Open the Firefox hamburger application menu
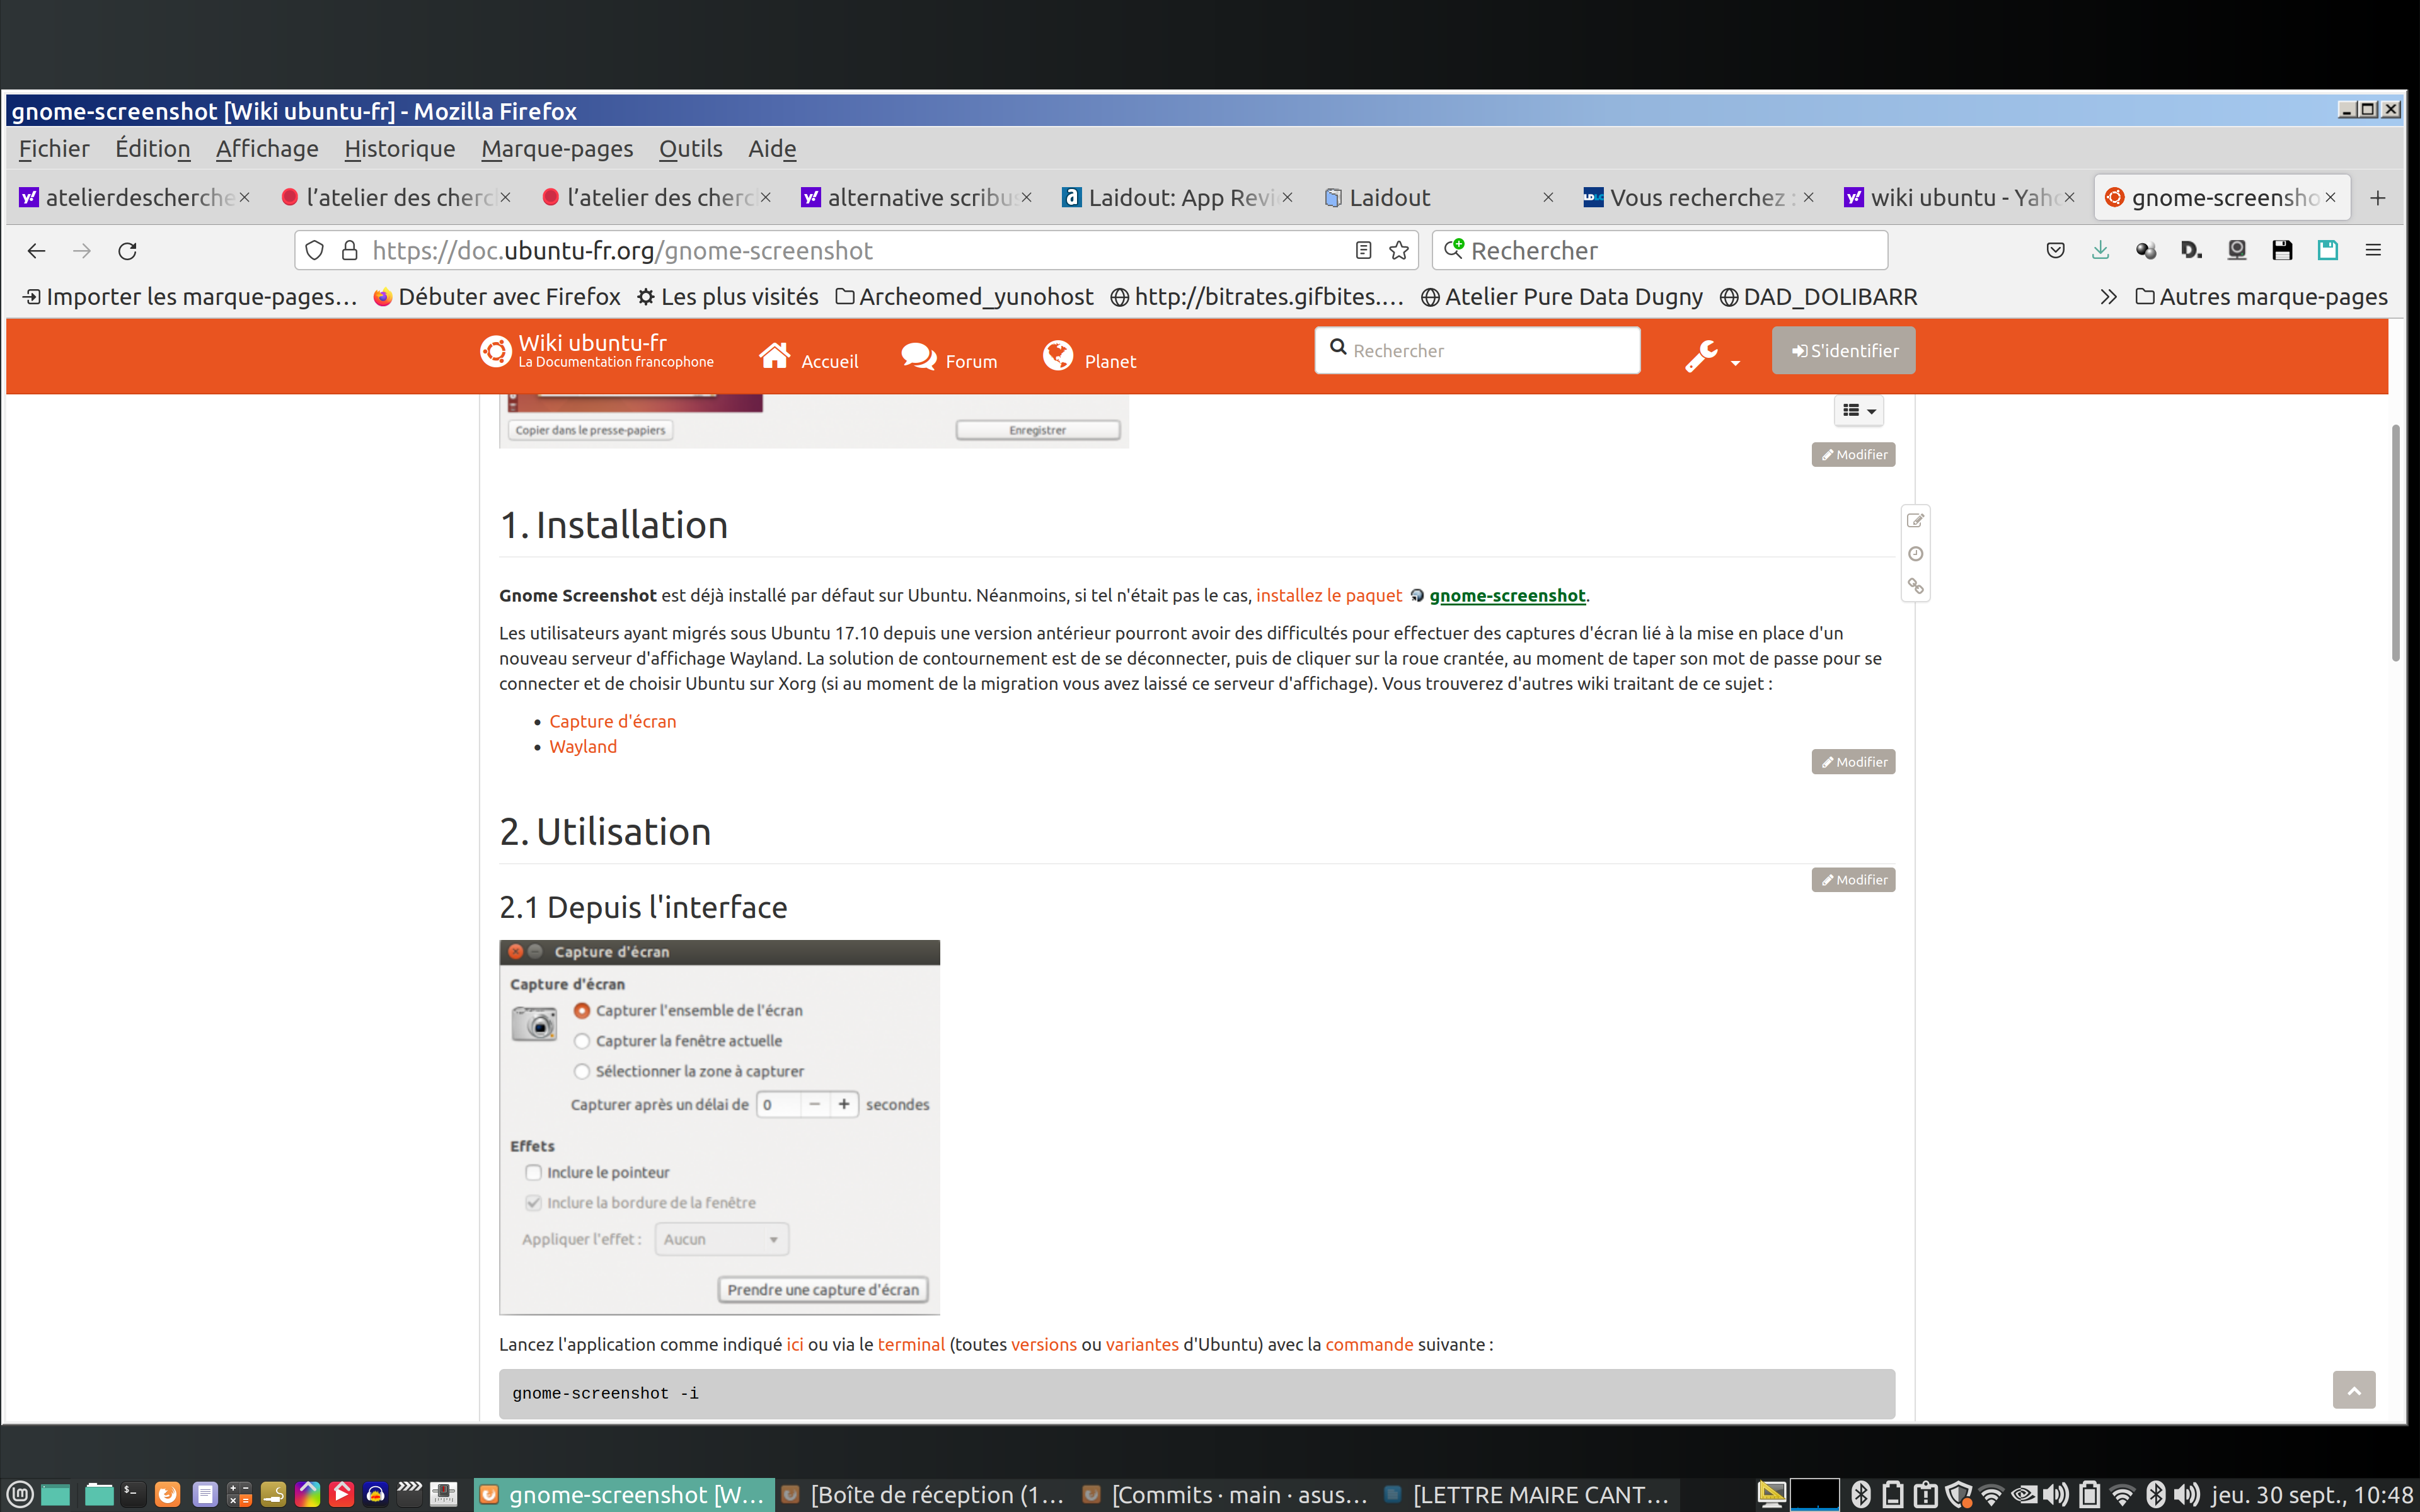The height and width of the screenshot is (1512, 2420). click(2373, 250)
